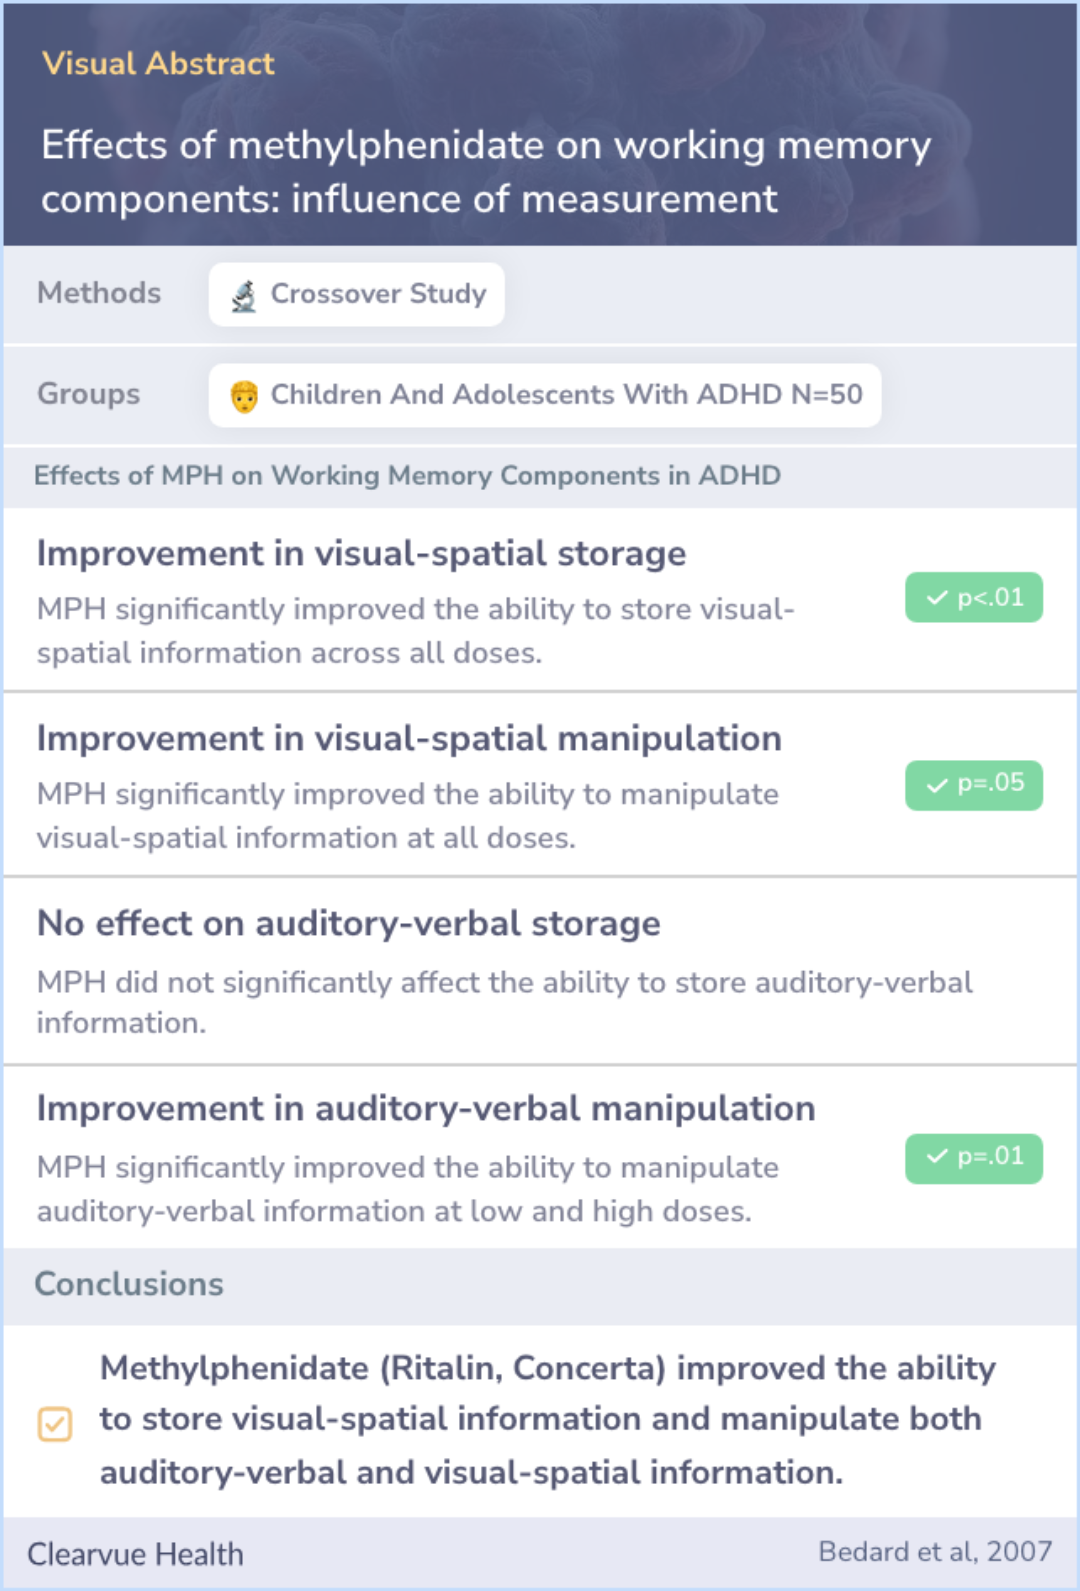This screenshot has width=1080, height=1591.
Task: Select the Crossover Study chip
Action: 356,294
